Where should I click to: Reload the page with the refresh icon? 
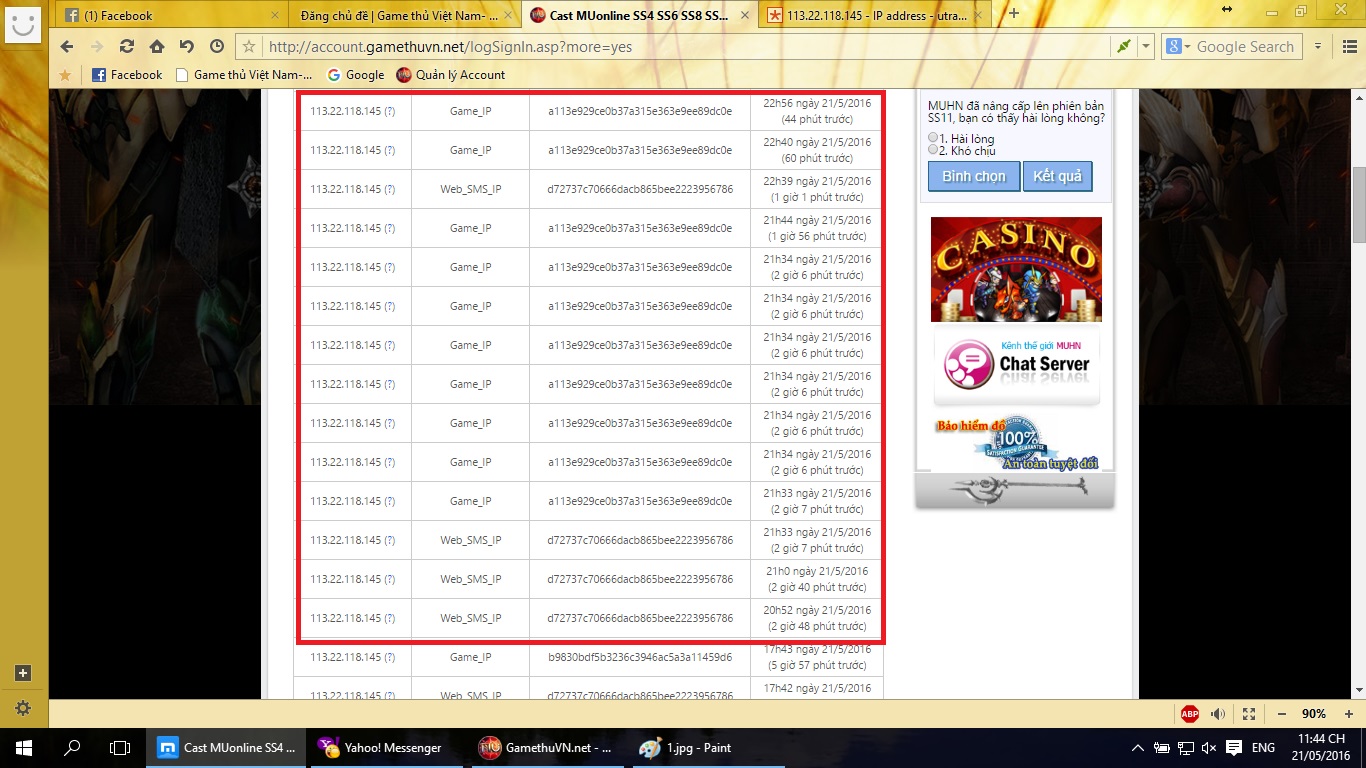[x=126, y=47]
